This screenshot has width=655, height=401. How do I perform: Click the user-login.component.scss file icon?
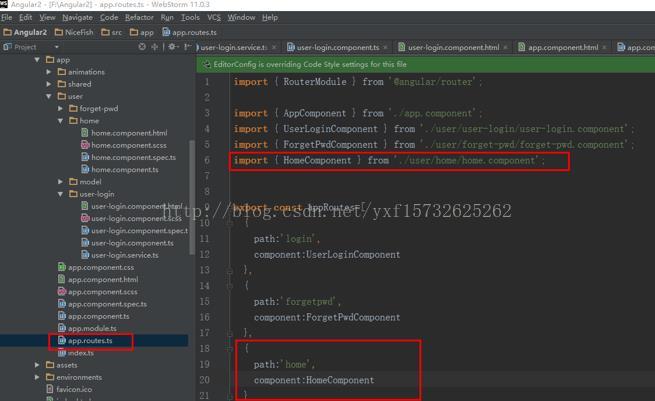pos(85,218)
